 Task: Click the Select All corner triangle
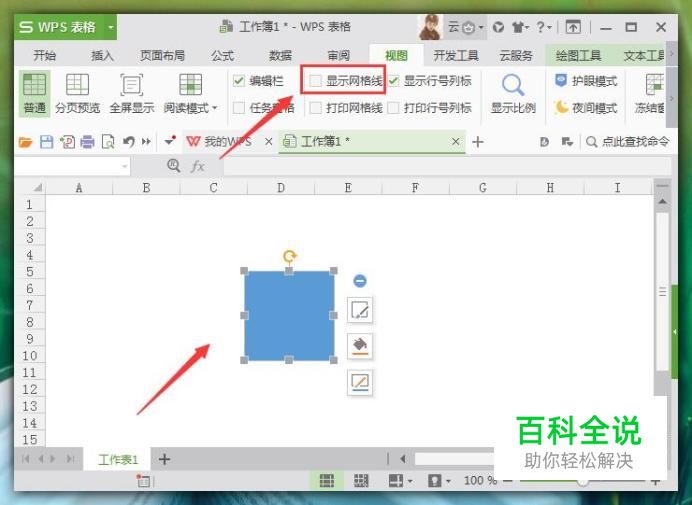tap(37, 188)
